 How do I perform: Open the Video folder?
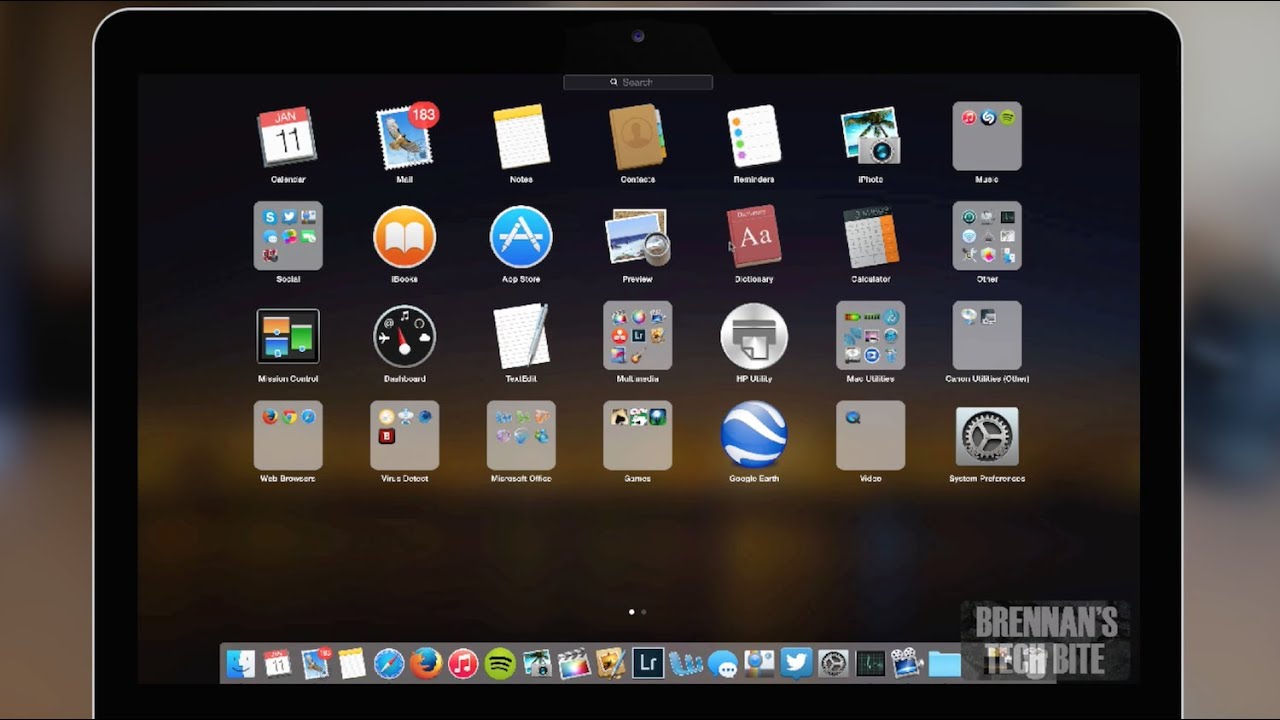click(x=870, y=436)
